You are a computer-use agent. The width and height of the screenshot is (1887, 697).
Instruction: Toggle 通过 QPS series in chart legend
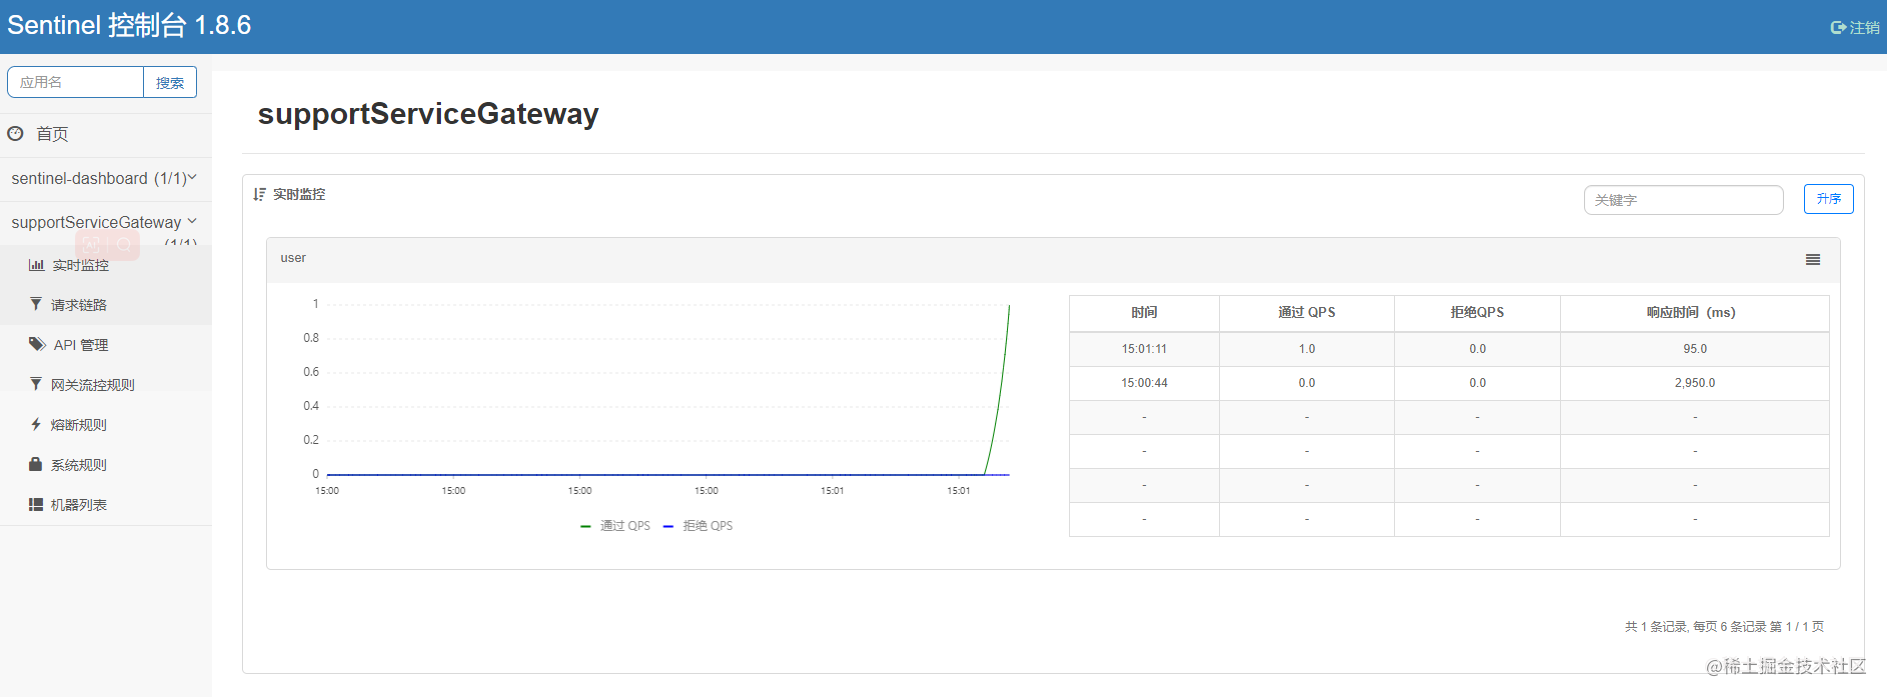coord(616,526)
